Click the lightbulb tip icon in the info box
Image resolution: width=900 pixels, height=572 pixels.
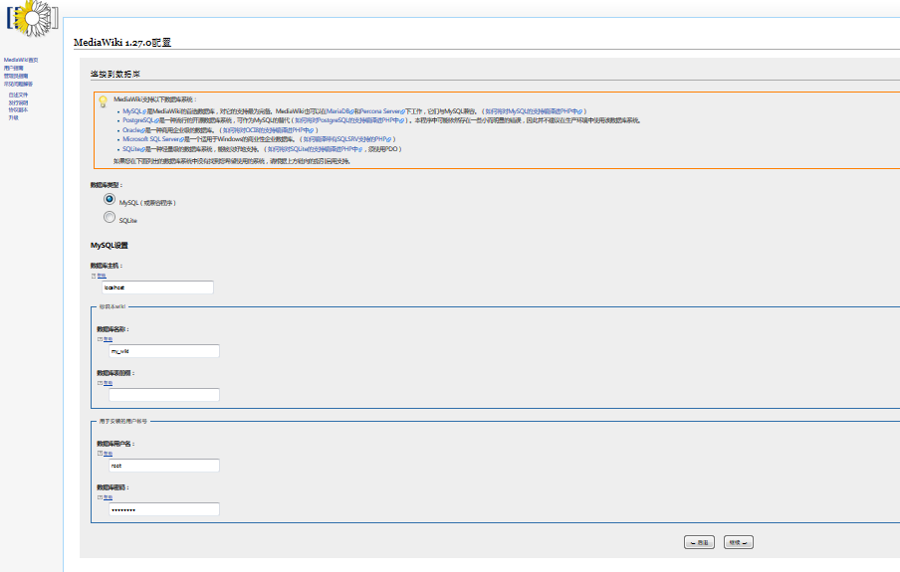(x=102, y=101)
